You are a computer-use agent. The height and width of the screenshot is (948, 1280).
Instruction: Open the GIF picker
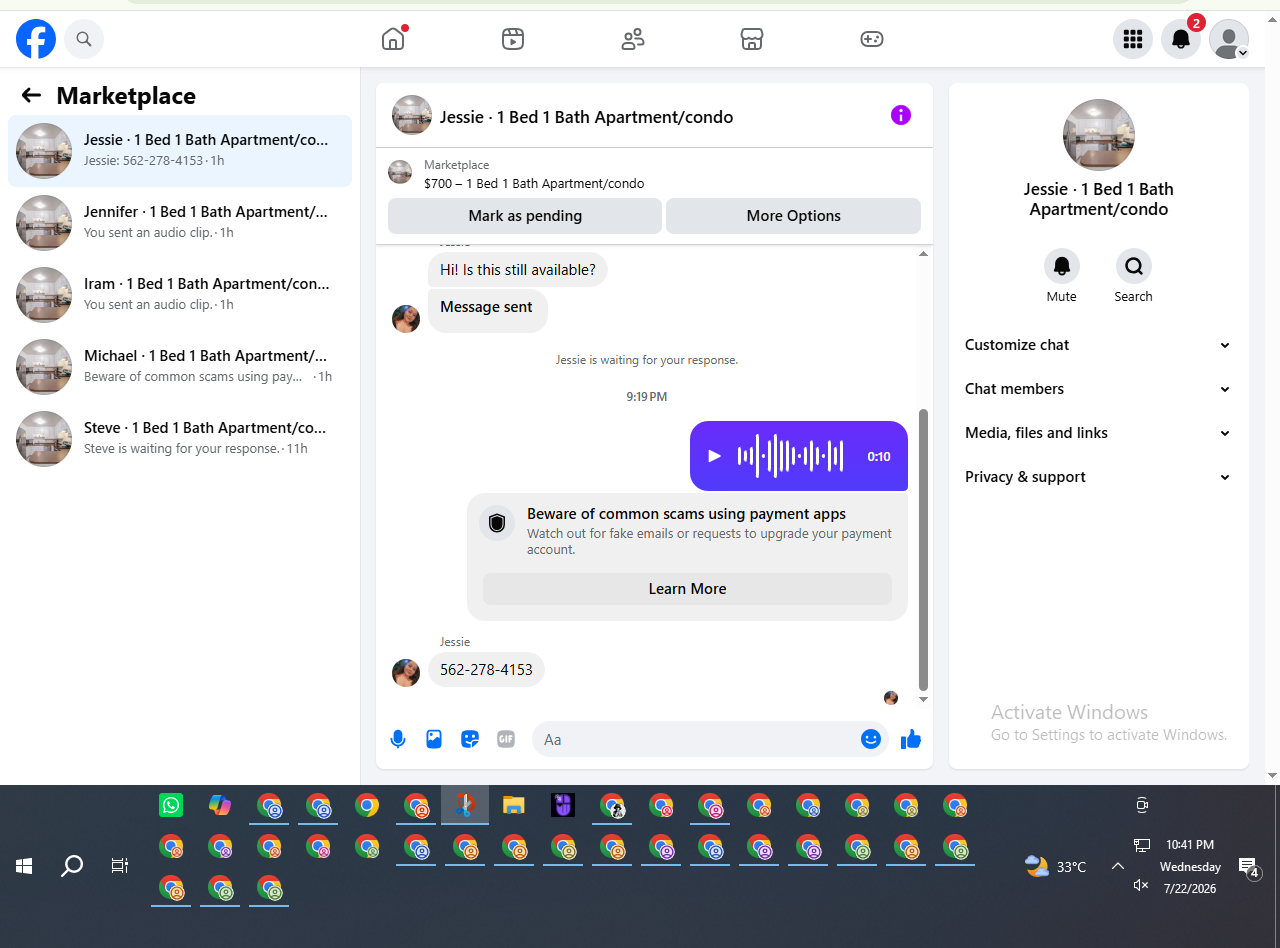pyautogui.click(x=506, y=740)
